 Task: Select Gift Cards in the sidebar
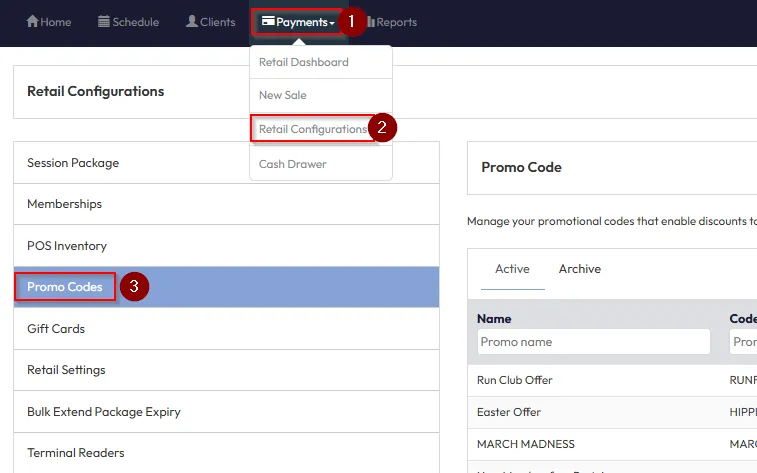pyautogui.click(x=56, y=329)
